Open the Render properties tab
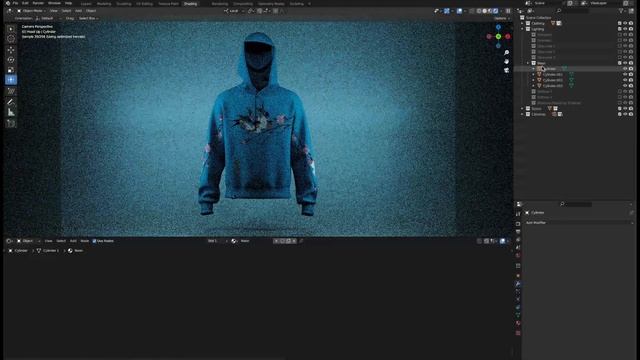640x360 pixels. 518,224
